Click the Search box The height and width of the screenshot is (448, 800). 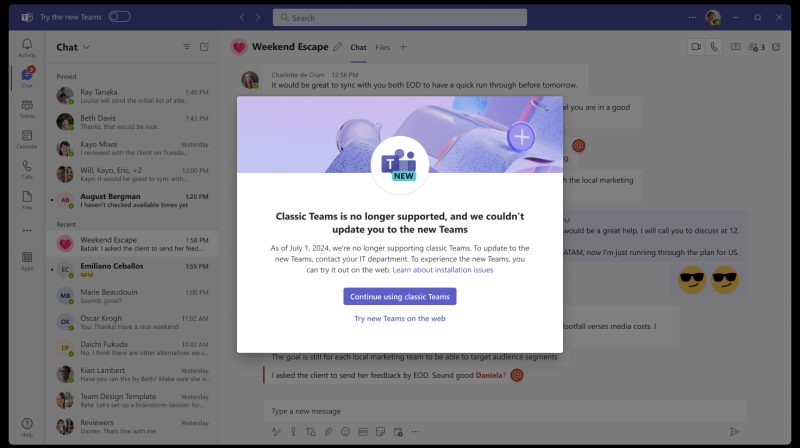point(400,17)
